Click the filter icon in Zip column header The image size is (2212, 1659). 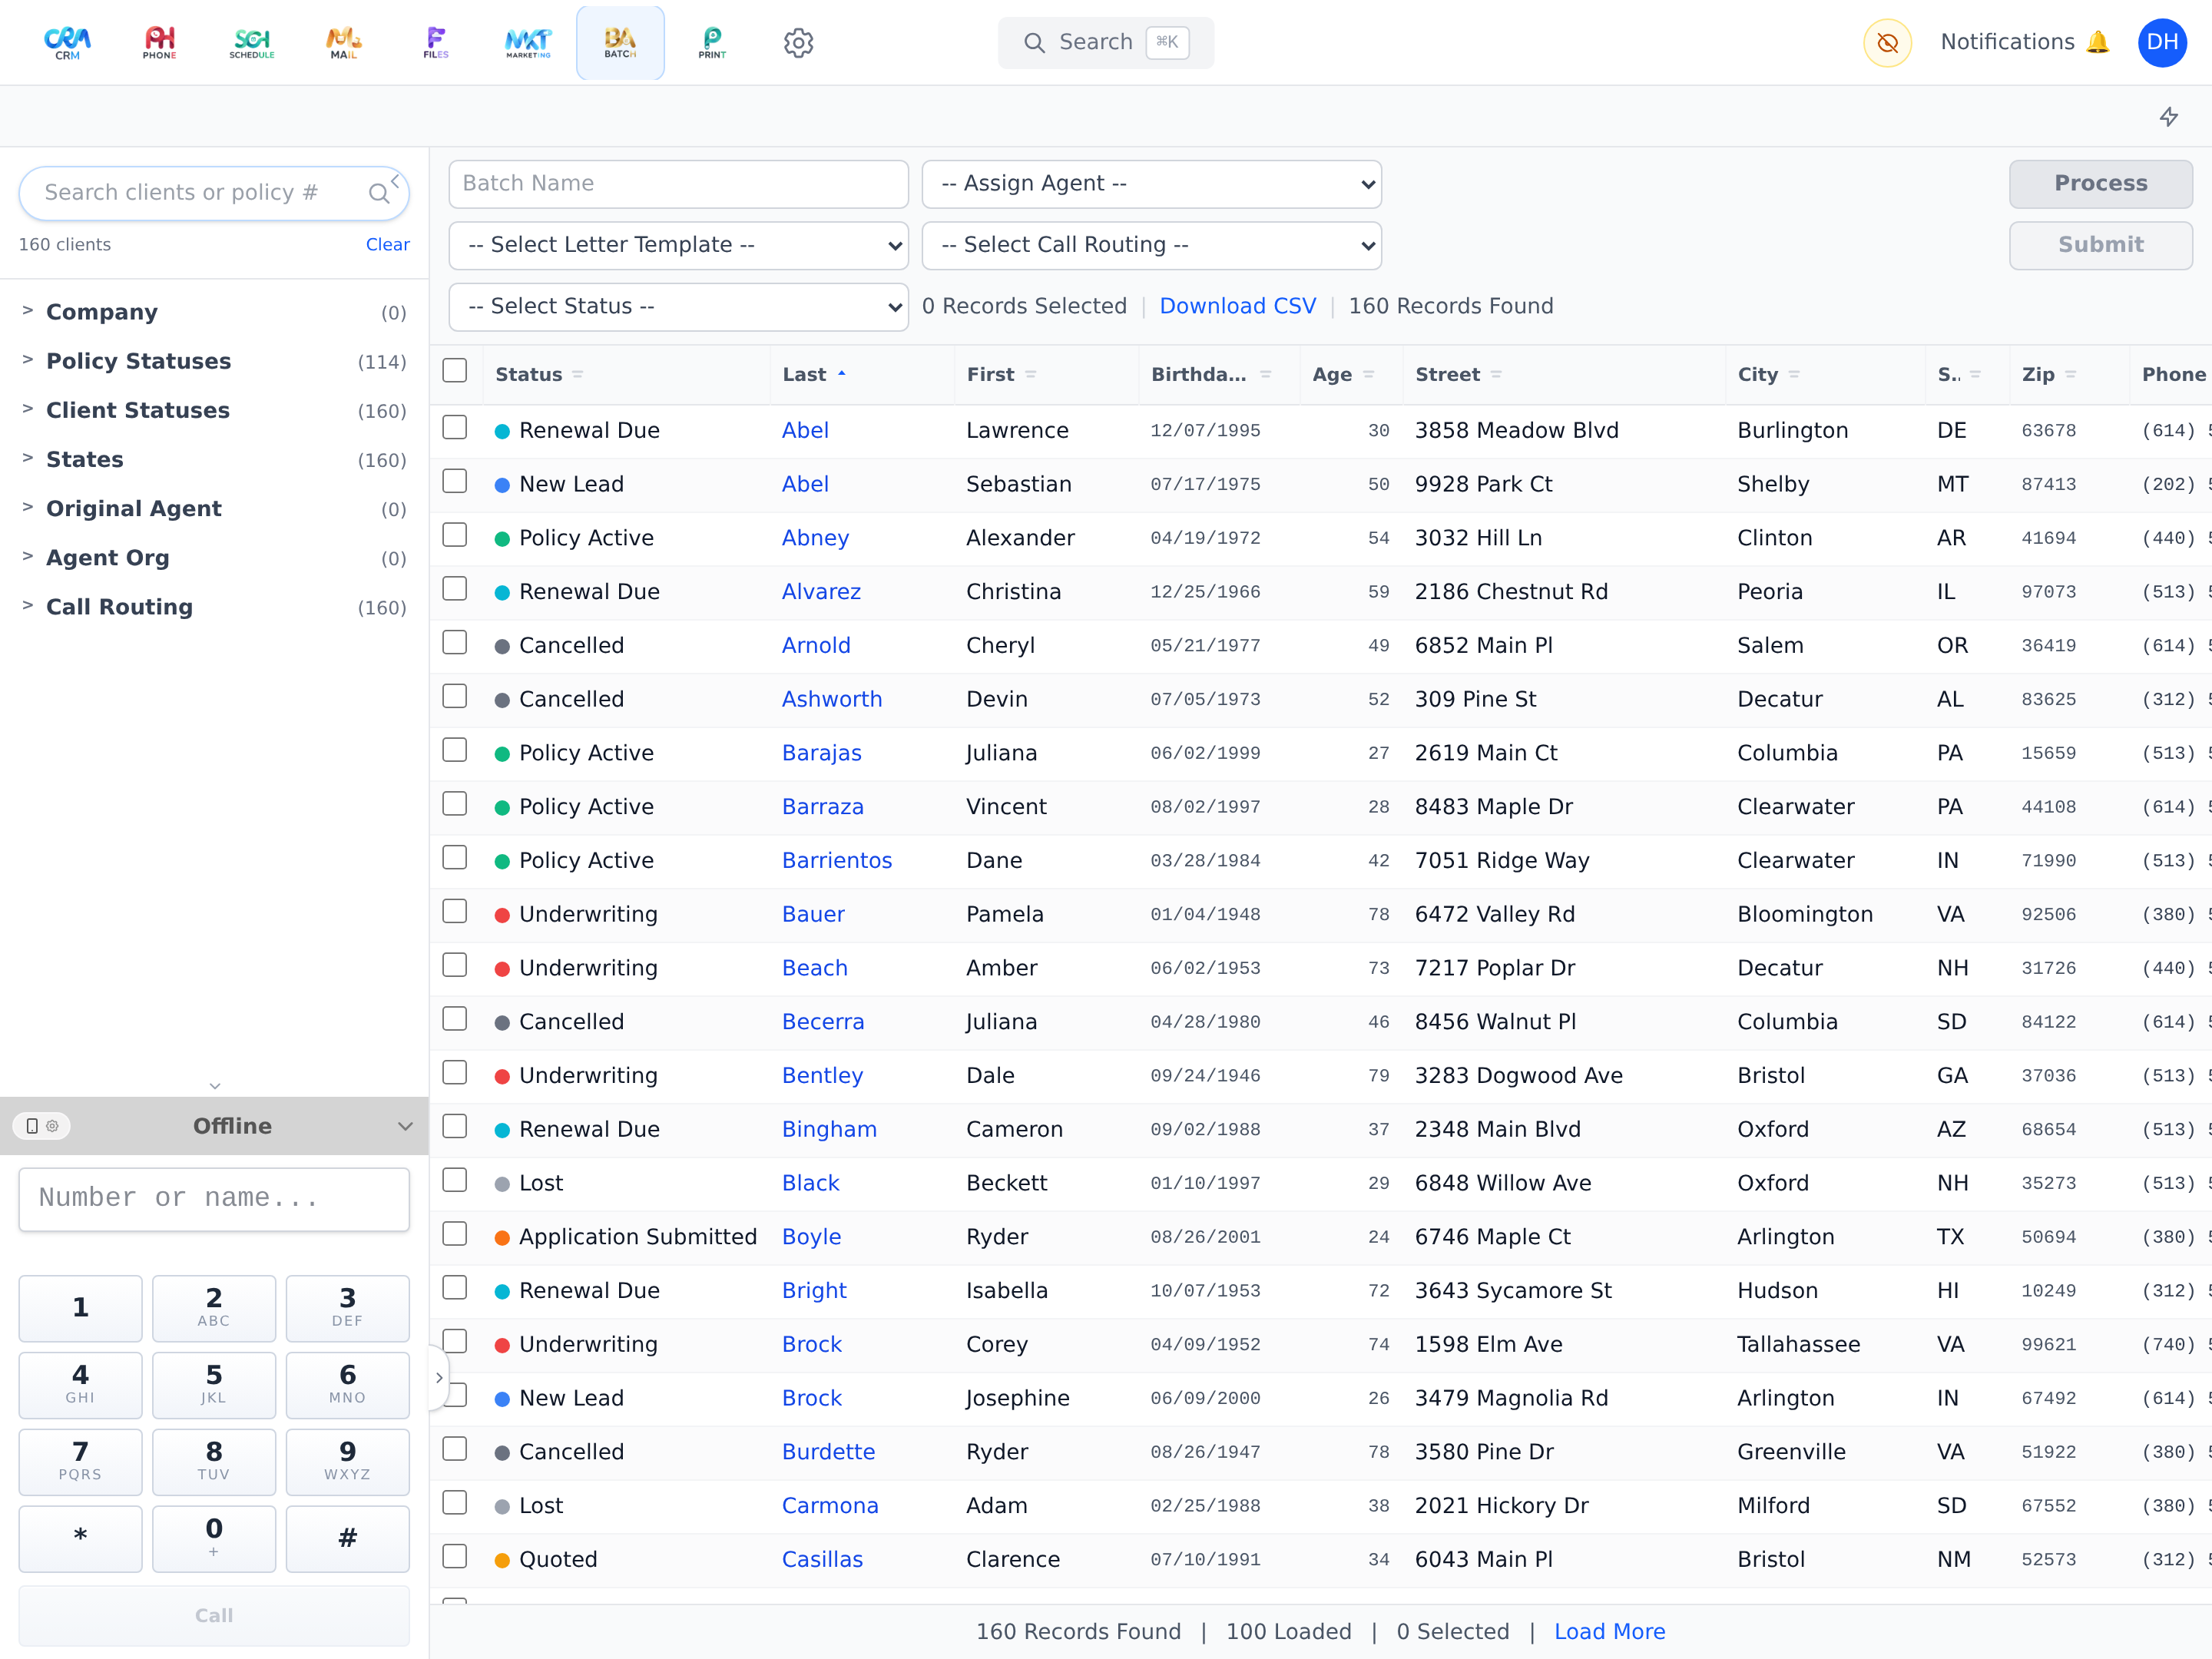tap(2070, 374)
